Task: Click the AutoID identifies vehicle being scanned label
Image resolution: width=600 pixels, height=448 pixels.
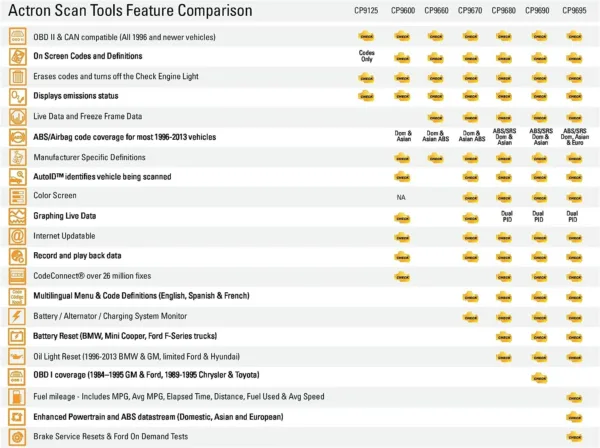Action: point(102,177)
